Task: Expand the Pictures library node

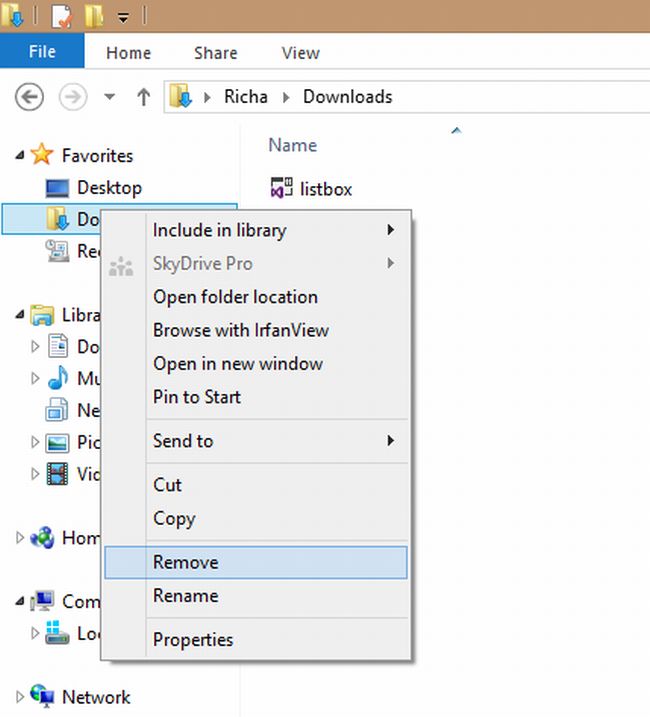Action: 35,442
